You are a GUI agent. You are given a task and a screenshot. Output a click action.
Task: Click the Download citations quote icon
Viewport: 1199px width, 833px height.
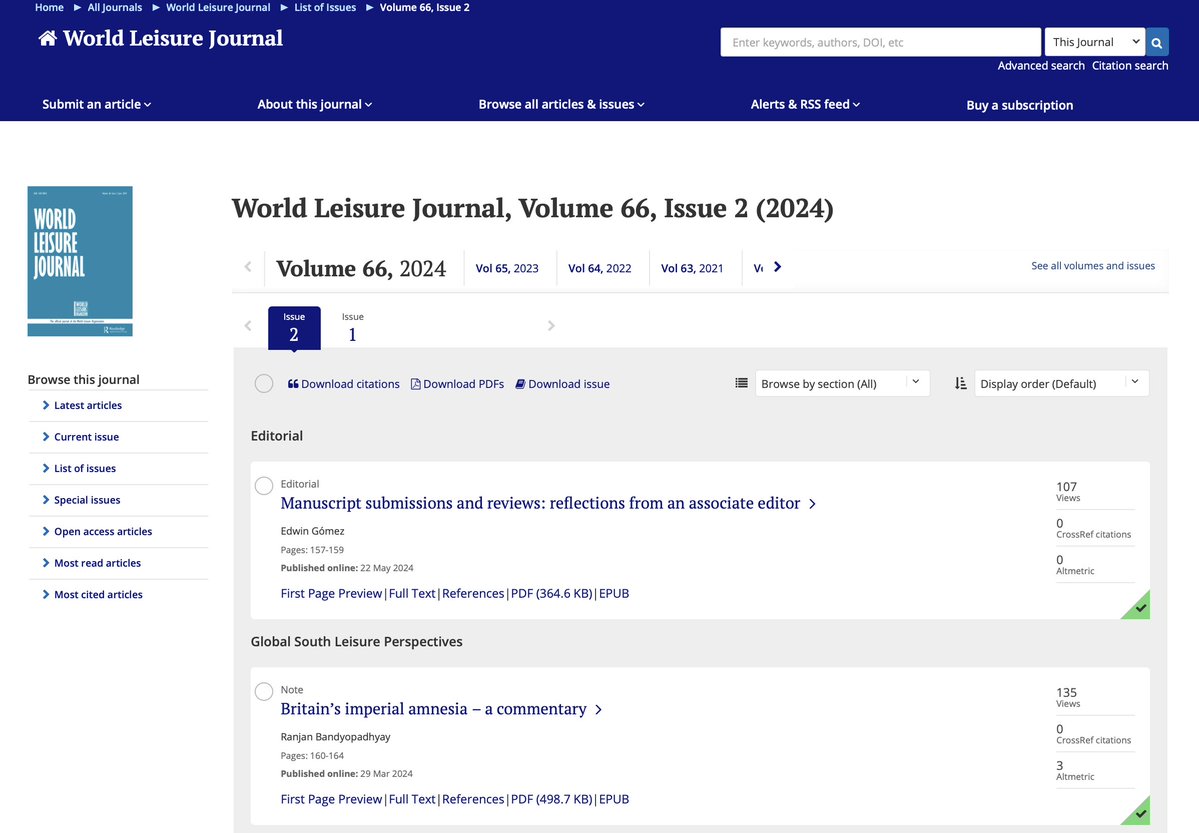pos(293,384)
